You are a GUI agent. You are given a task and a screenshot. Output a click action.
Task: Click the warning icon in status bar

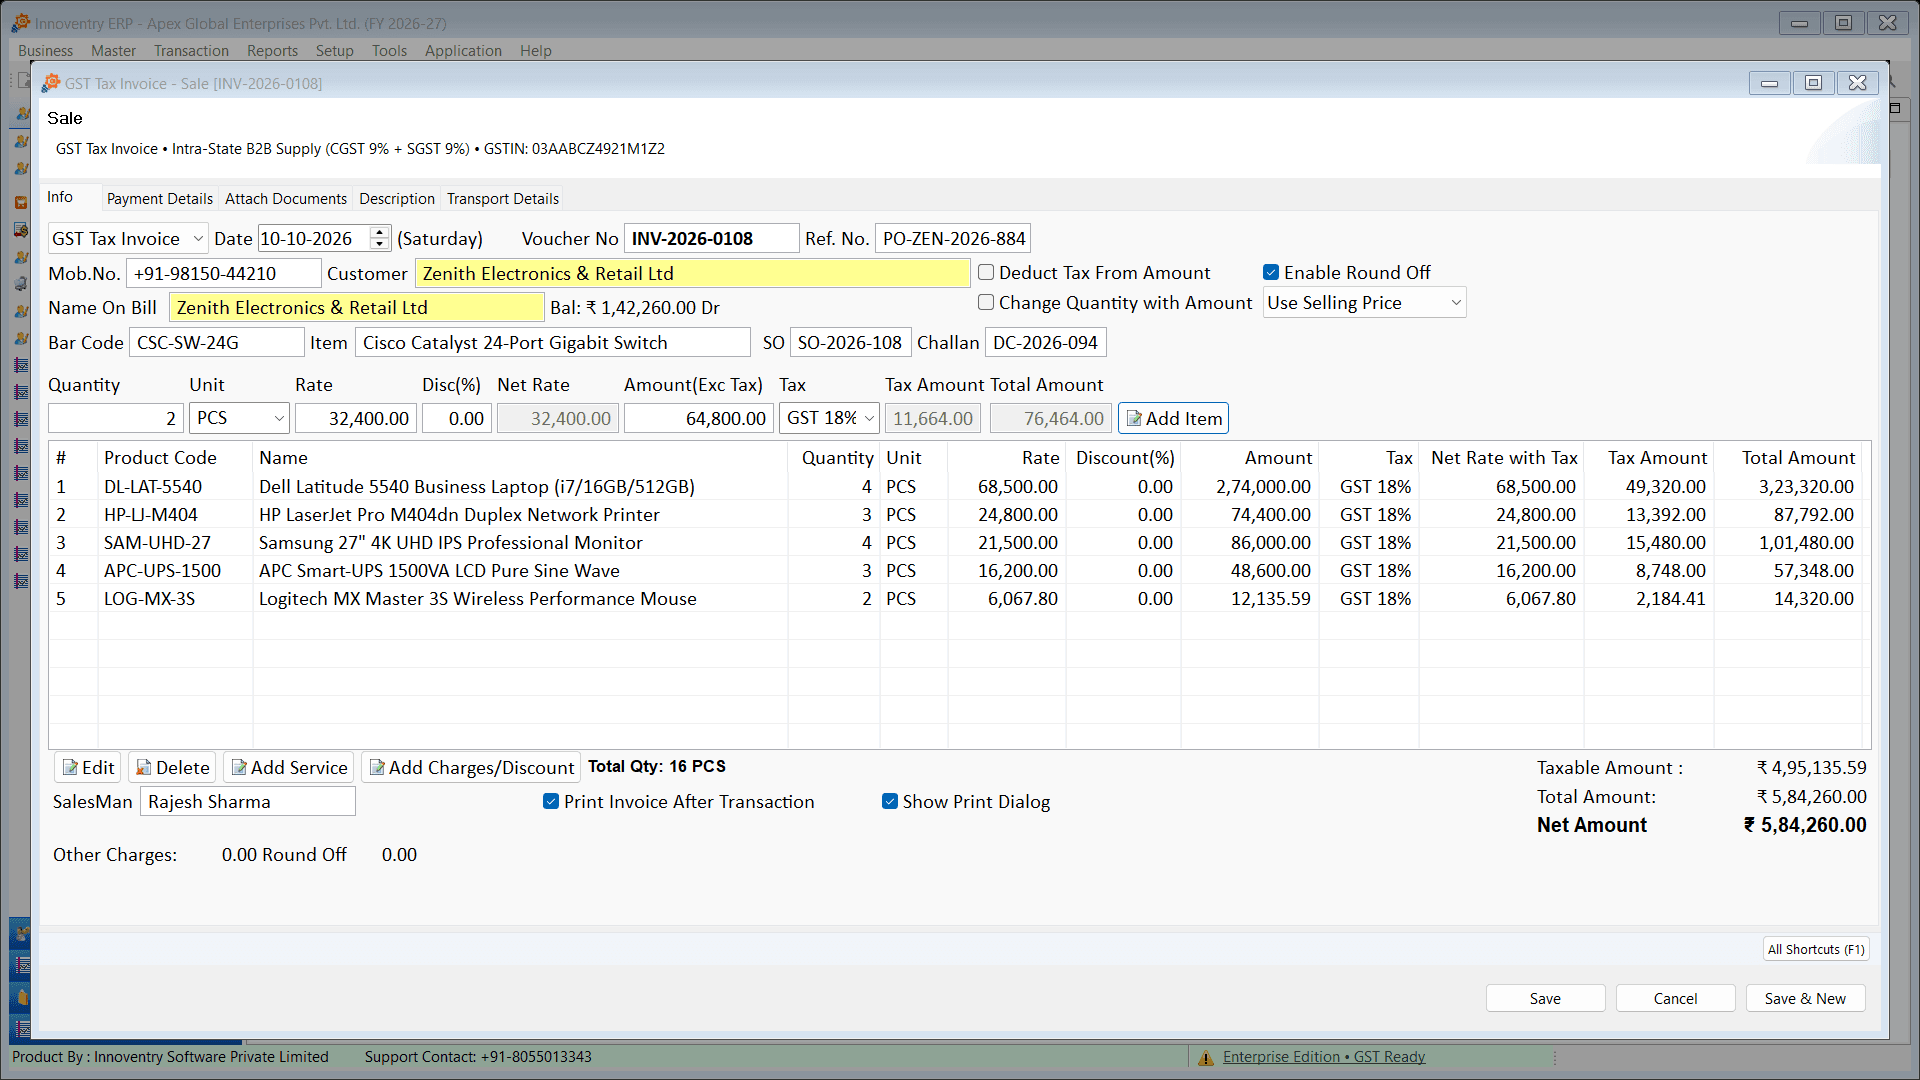click(x=1206, y=1058)
